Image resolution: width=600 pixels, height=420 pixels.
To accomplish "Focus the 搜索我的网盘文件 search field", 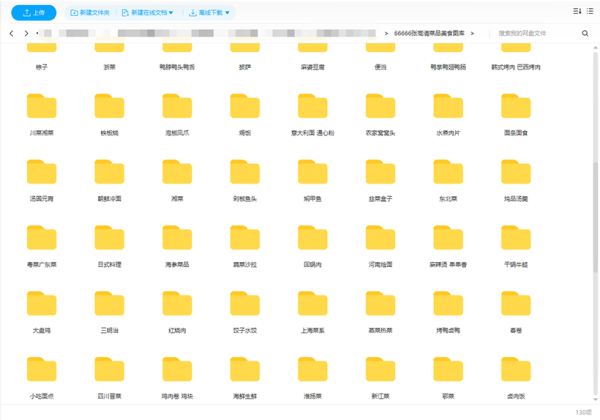I will pos(536,33).
